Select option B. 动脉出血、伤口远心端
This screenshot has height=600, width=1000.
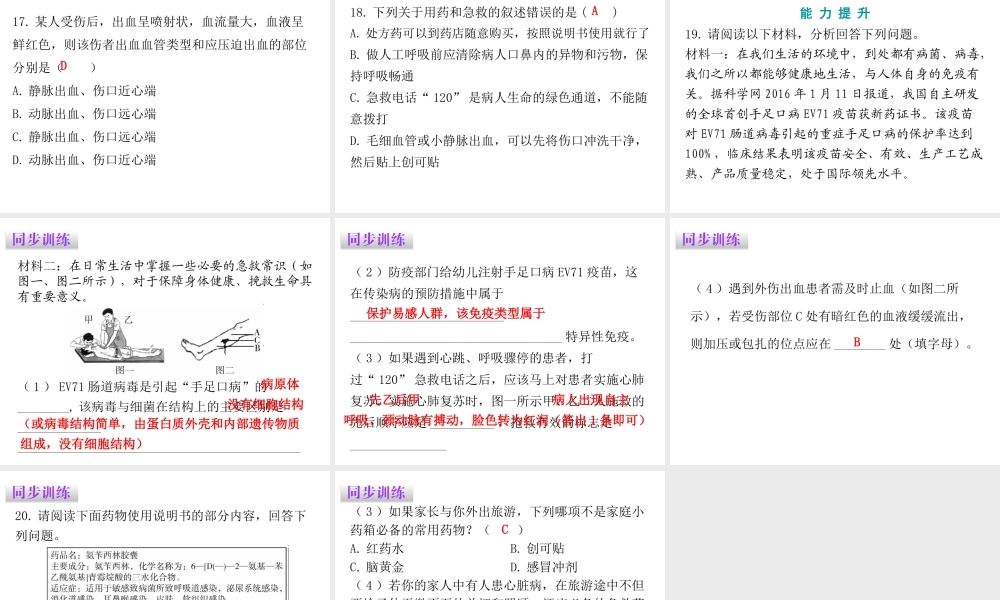(x=84, y=113)
